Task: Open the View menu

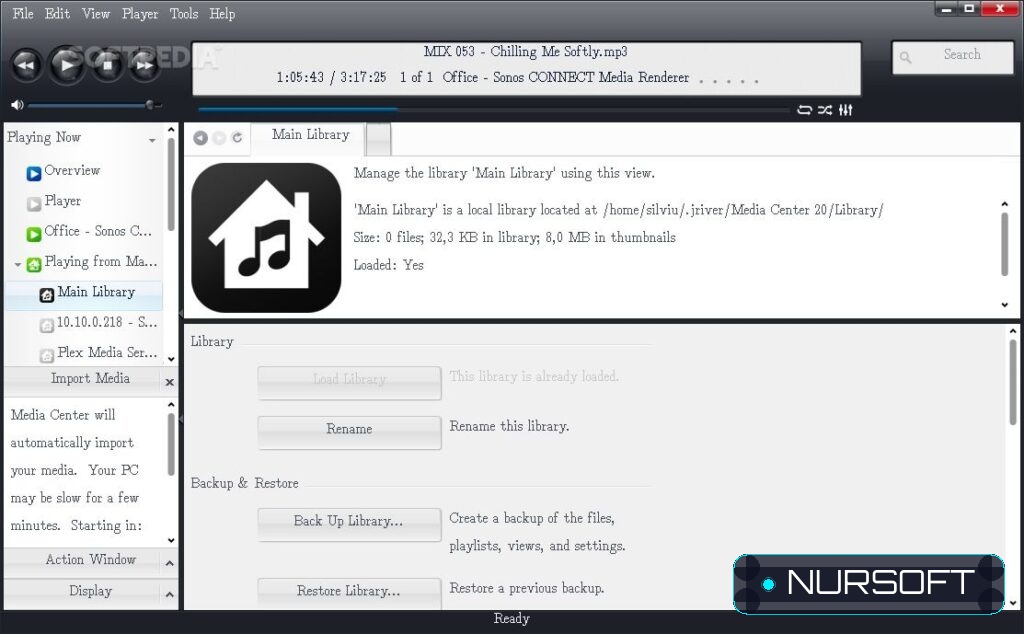Action: pos(96,14)
